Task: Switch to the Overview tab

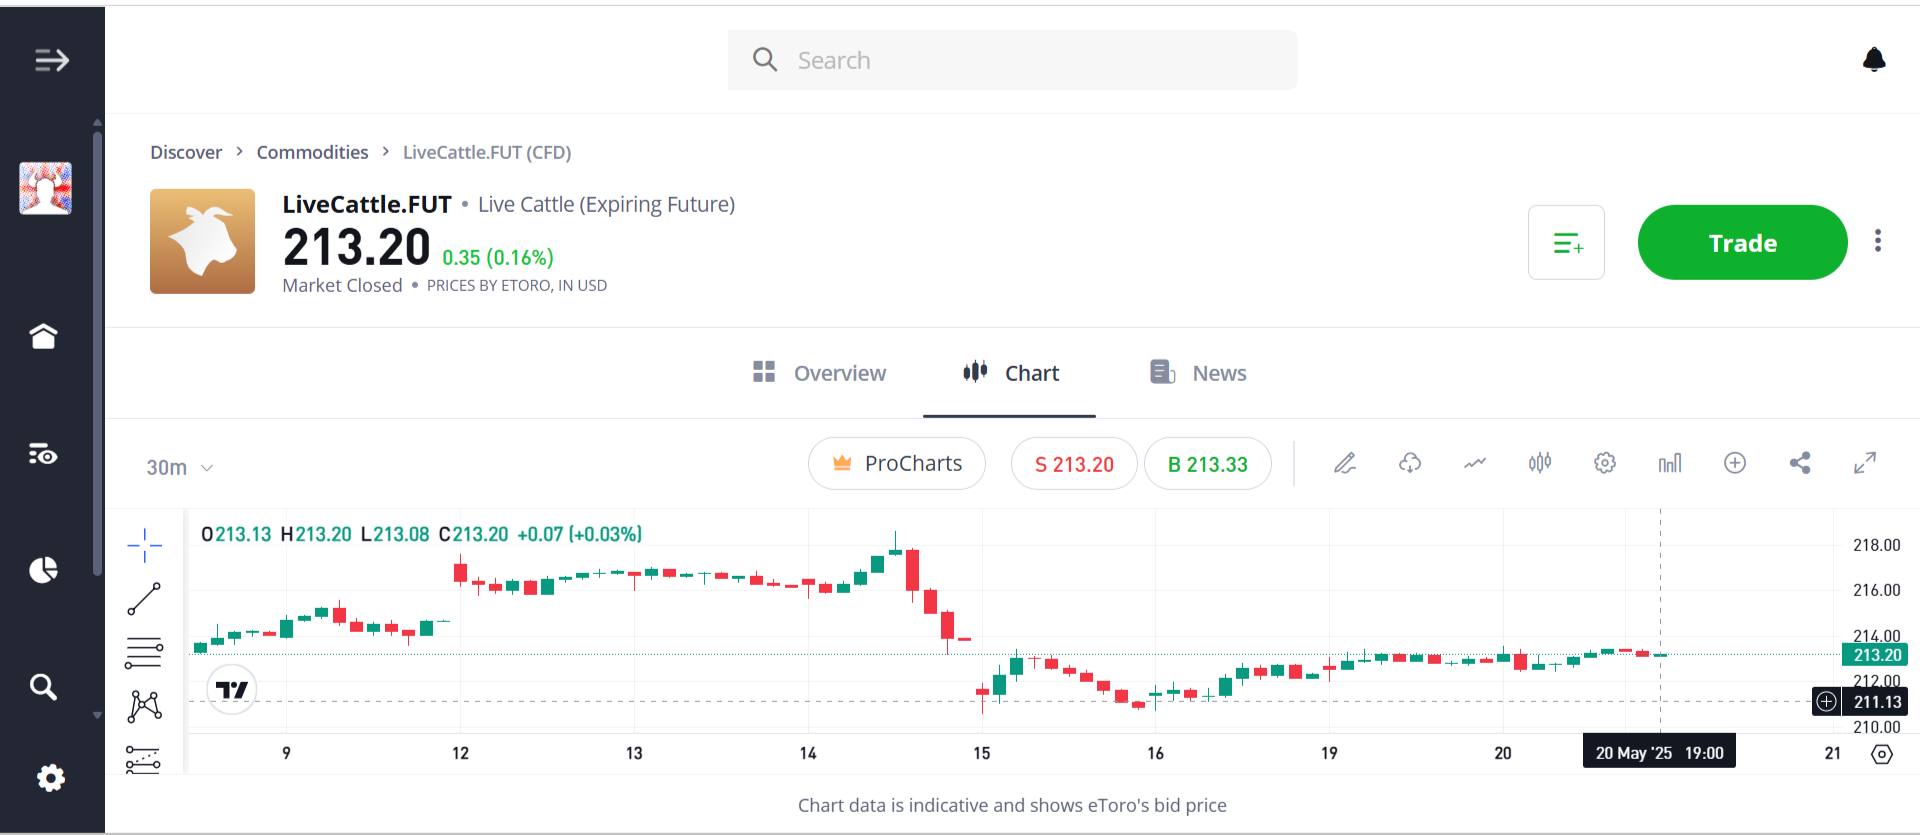Action: click(819, 373)
